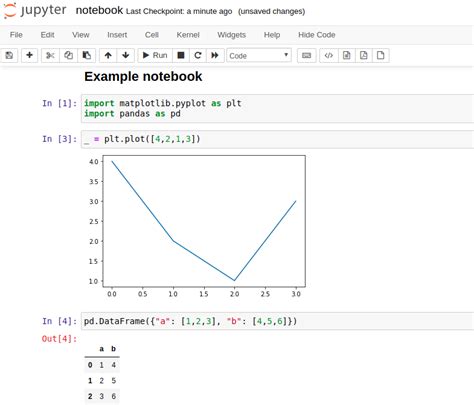The width and height of the screenshot is (474, 405).
Task: Click the Hide Code menu item
Action: (317, 35)
